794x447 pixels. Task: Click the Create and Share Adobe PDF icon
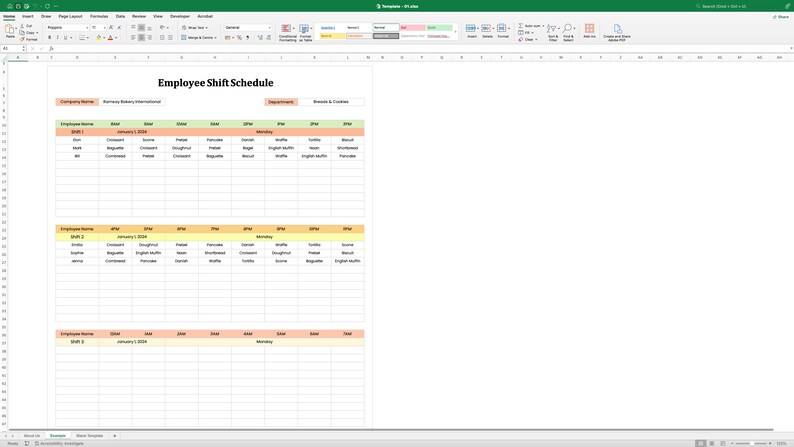click(x=617, y=28)
